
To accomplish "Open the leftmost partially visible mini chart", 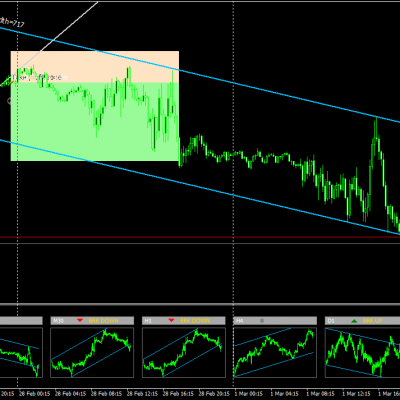I will pyautogui.click(x=21, y=353).
